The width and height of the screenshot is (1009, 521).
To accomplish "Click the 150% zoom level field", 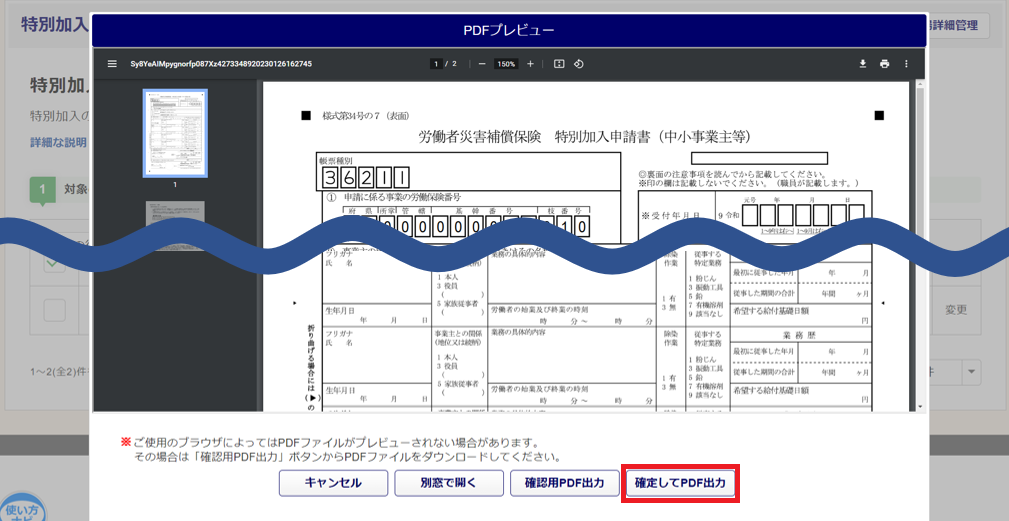I will tap(506, 64).
